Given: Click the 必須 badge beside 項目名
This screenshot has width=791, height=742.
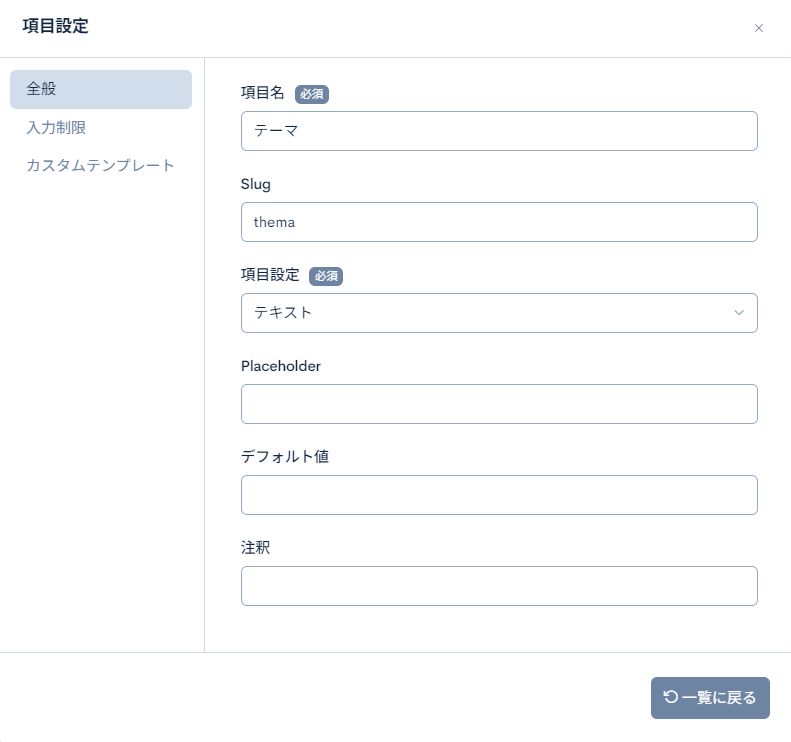Looking at the screenshot, I should [311, 94].
